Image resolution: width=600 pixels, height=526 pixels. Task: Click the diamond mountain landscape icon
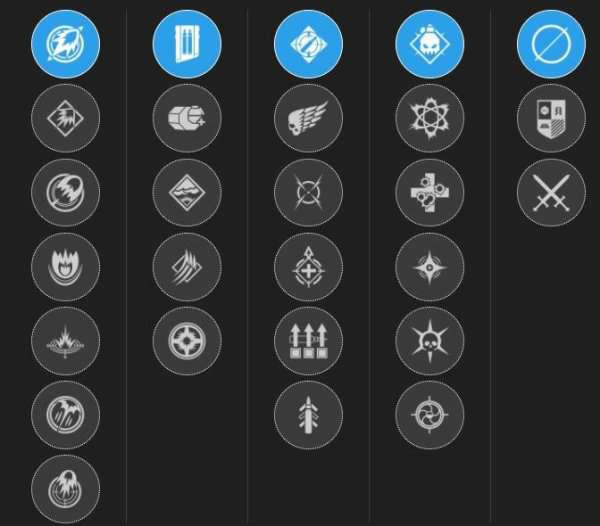(187, 192)
